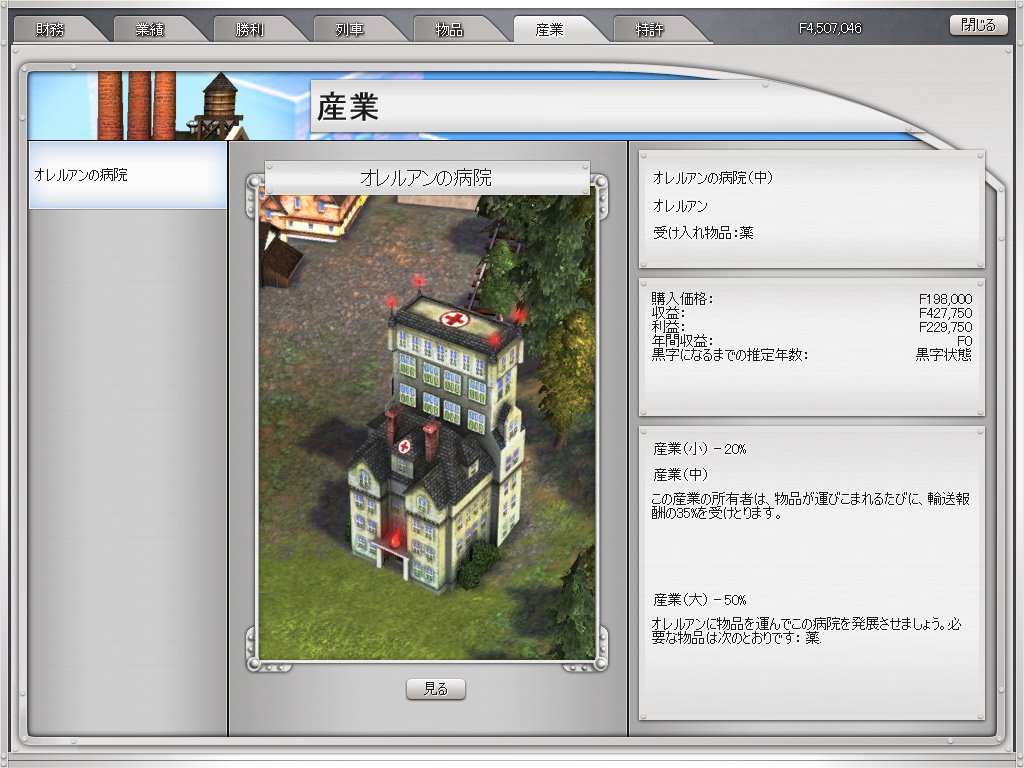
Task: Select the 産業 tab
Action: (551, 30)
